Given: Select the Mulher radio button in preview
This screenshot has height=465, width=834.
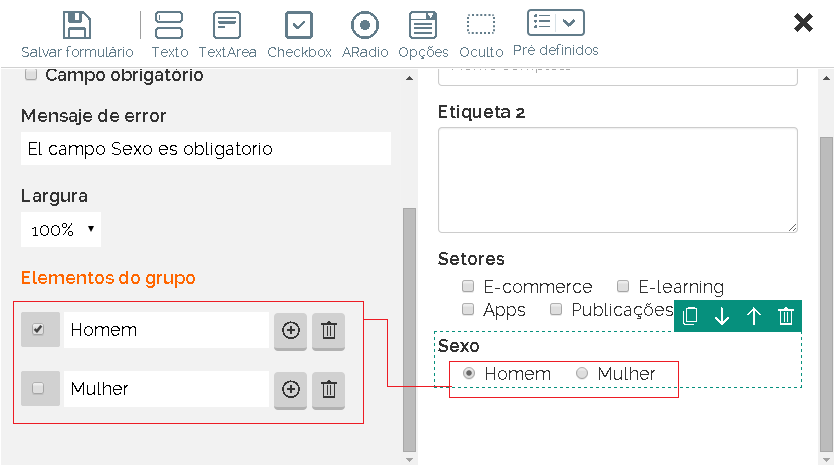Looking at the screenshot, I should click(x=582, y=374).
